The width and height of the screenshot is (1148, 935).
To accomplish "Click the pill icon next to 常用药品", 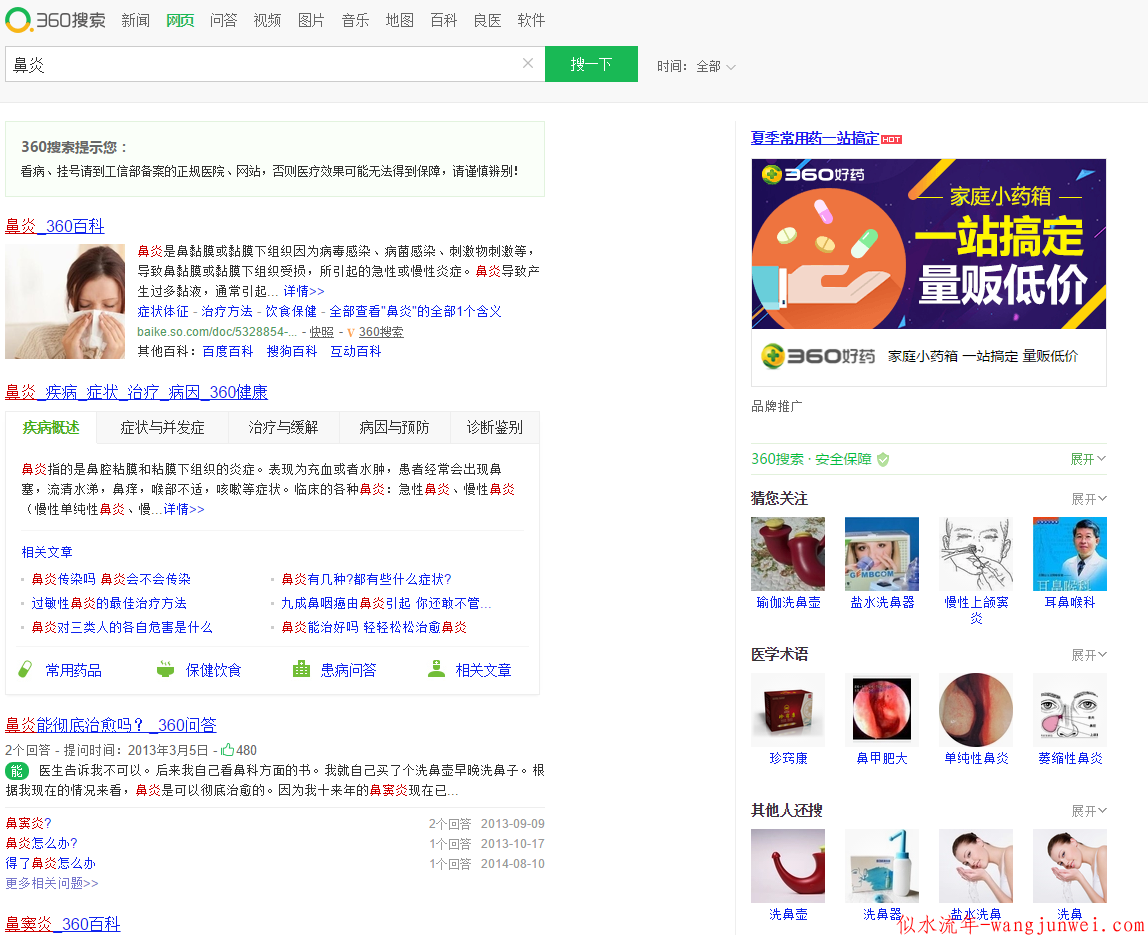I will click(x=26, y=669).
